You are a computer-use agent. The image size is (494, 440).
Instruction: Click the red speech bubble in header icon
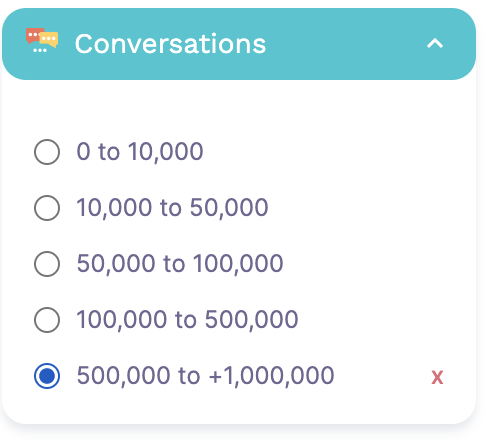(x=34, y=36)
